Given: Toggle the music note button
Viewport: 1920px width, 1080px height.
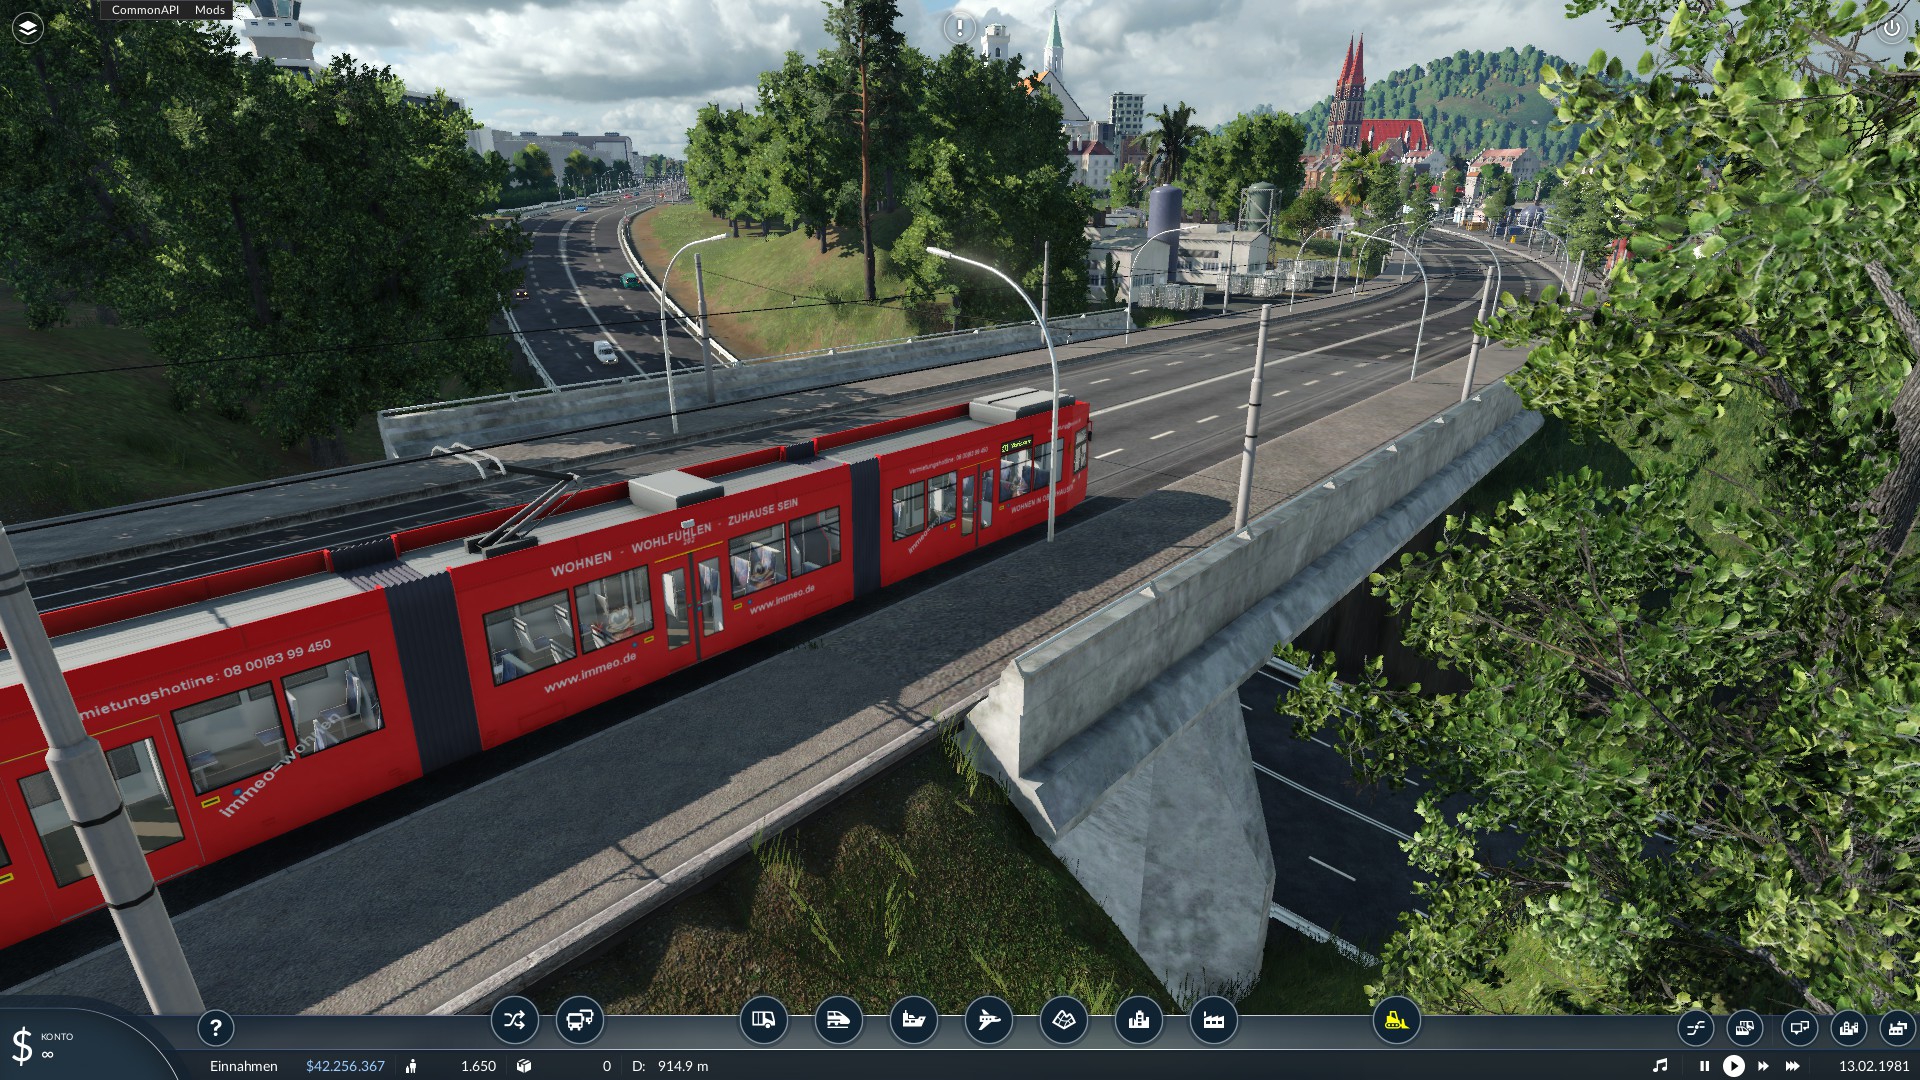Looking at the screenshot, I should click(1660, 1066).
